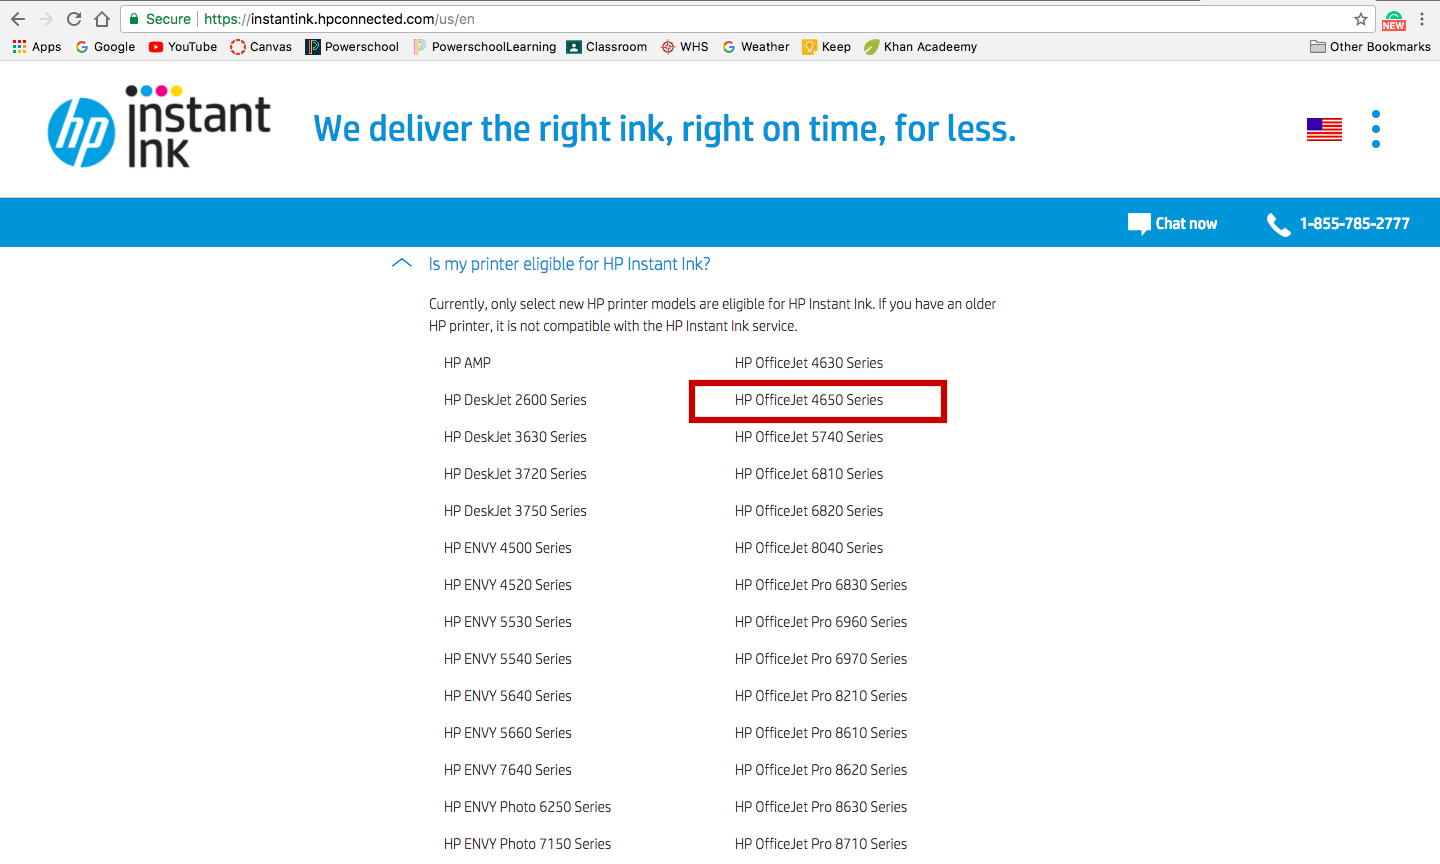Screen dimensions: 1440x864
Task: Select 'HP OfficeJet Pro 8210 Series' text
Action: tap(821, 696)
